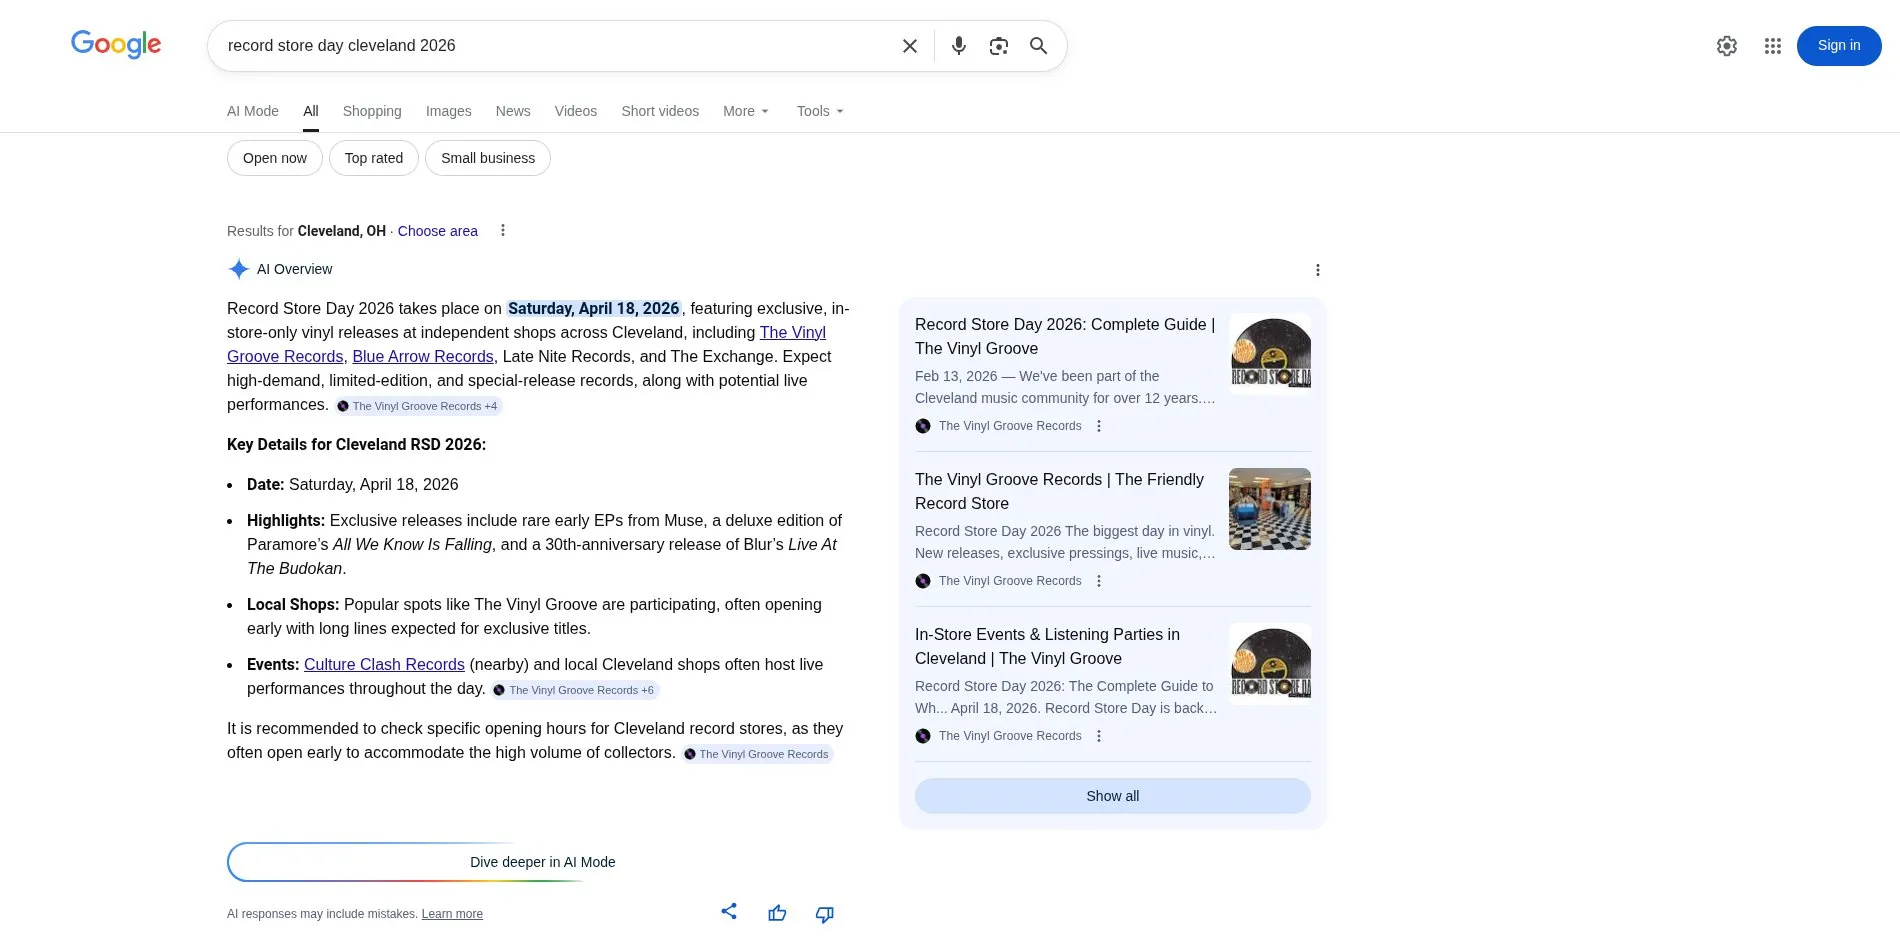Click Dive deeper in AI Mode

pyautogui.click(x=542, y=861)
